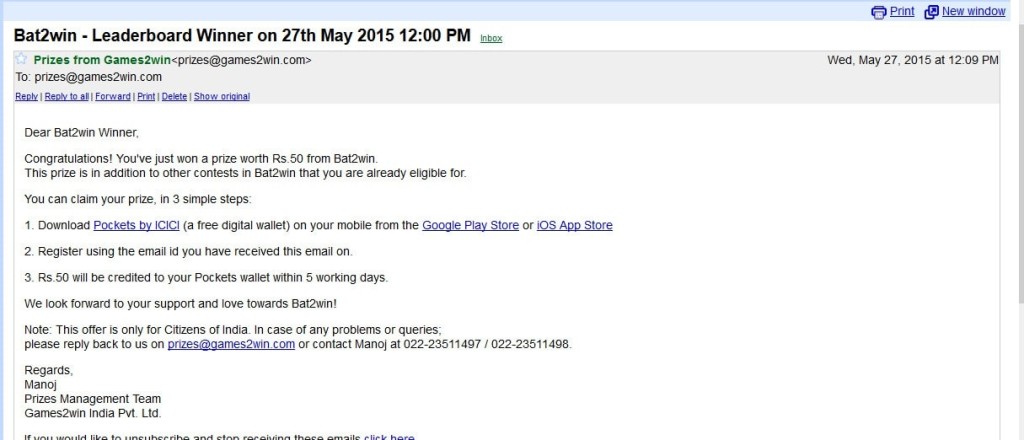Click Show original link
1024x440 pixels.
coord(222,97)
